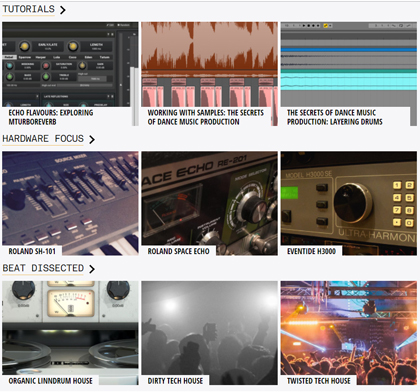Click the chevron arrow beside Beat Dissected
The image size is (420, 392).
[x=92, y=269]
